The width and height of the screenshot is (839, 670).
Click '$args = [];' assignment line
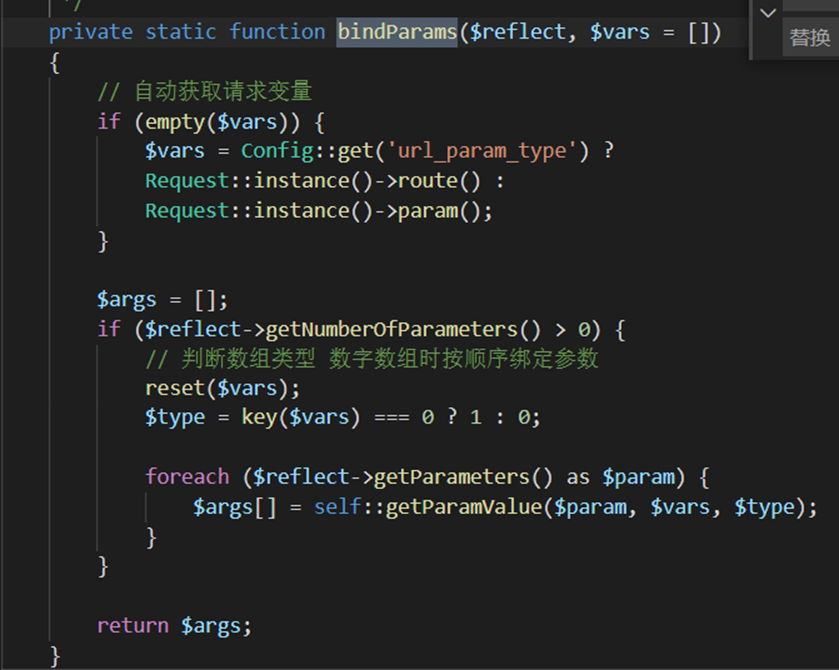click(x=162, y=300)
